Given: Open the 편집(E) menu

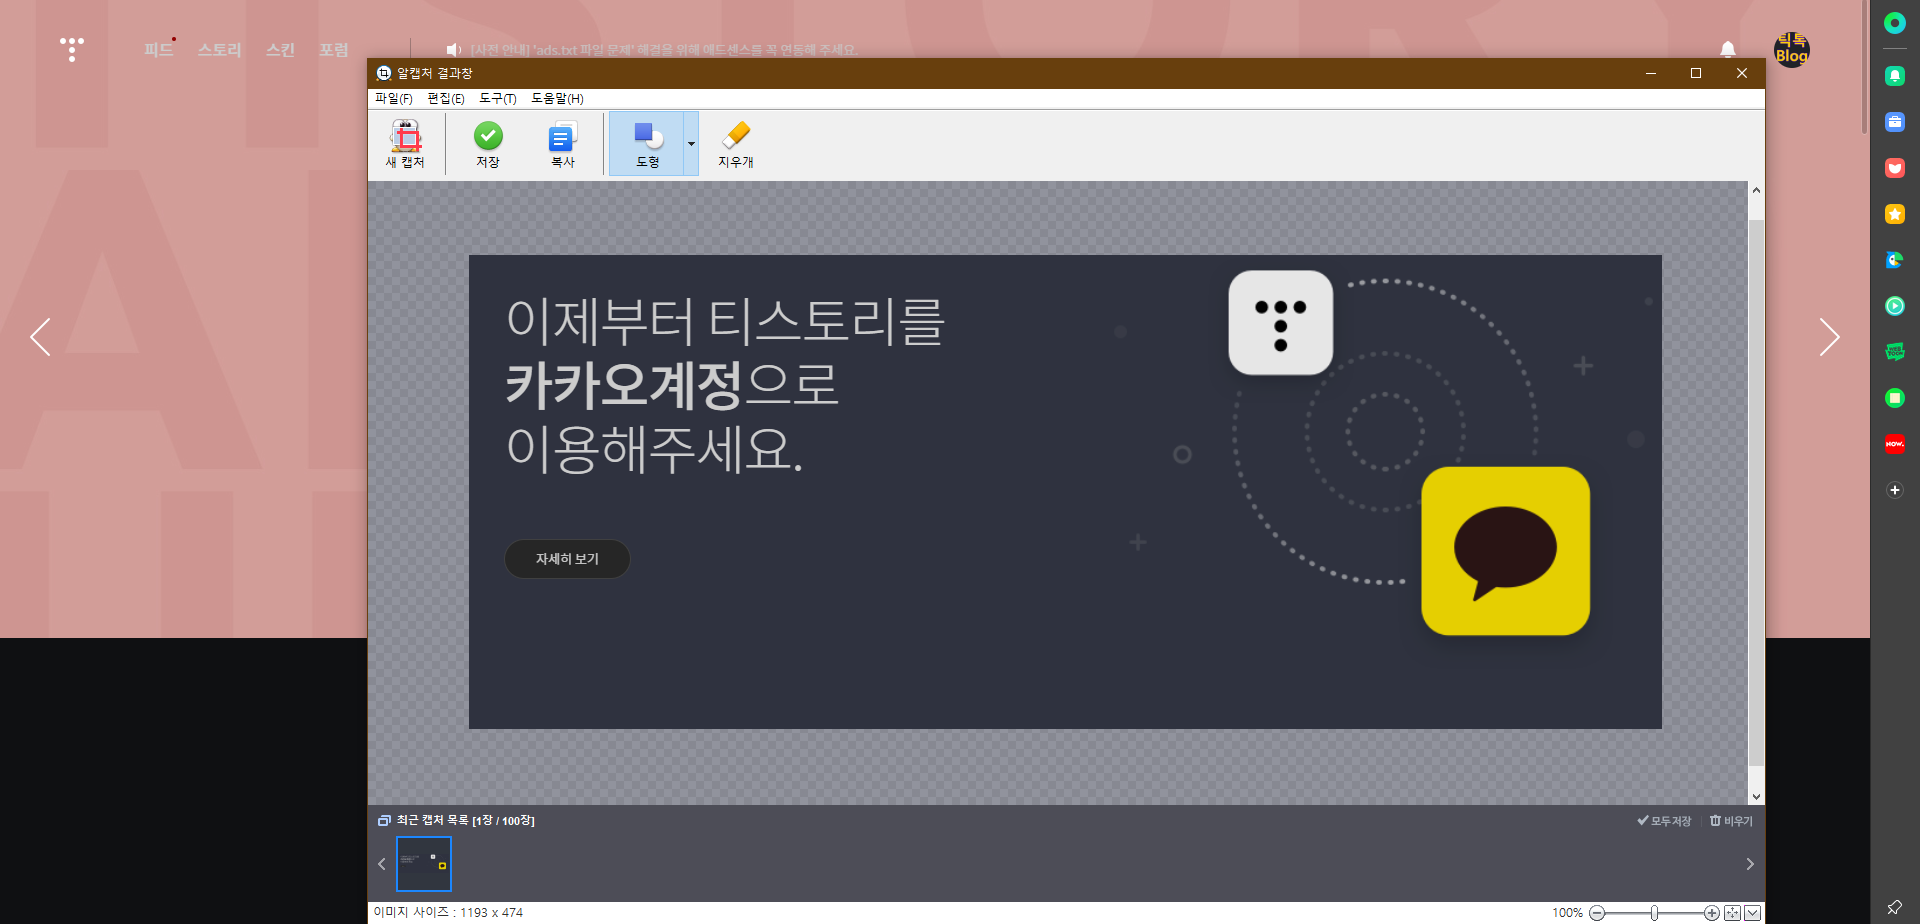Looking at the screenshot, I should [446, 98].
